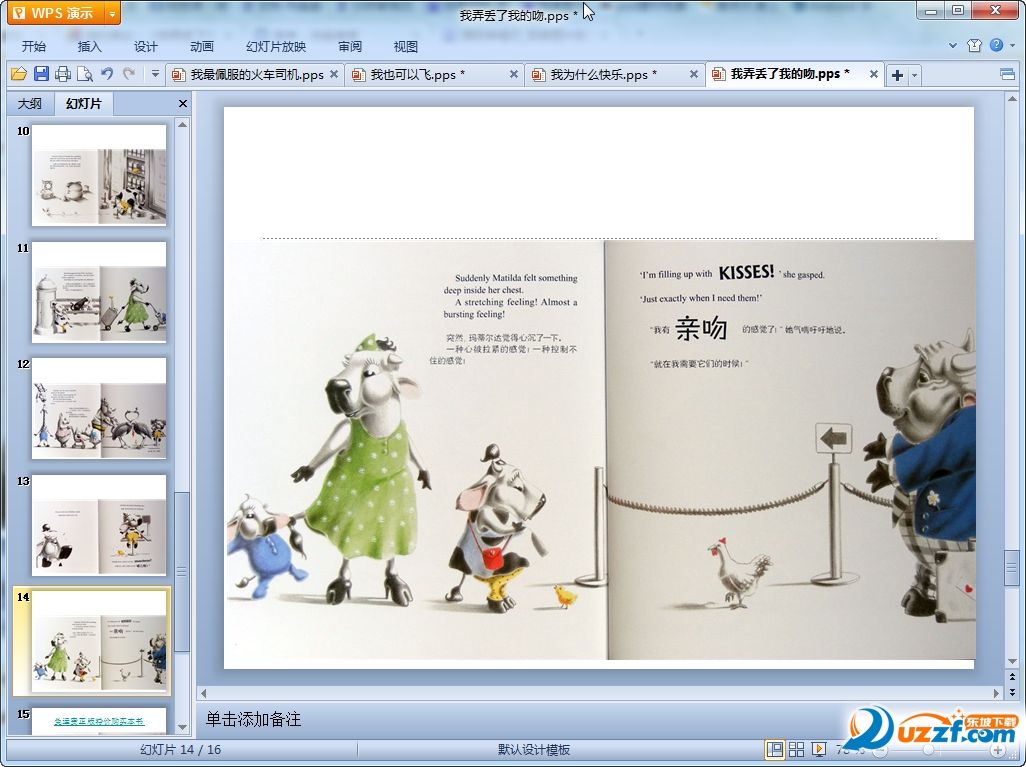Switch to the 大纲 outline pane tab
Viewport: 1026px width, 767px height.
click(x=29, y=103)
